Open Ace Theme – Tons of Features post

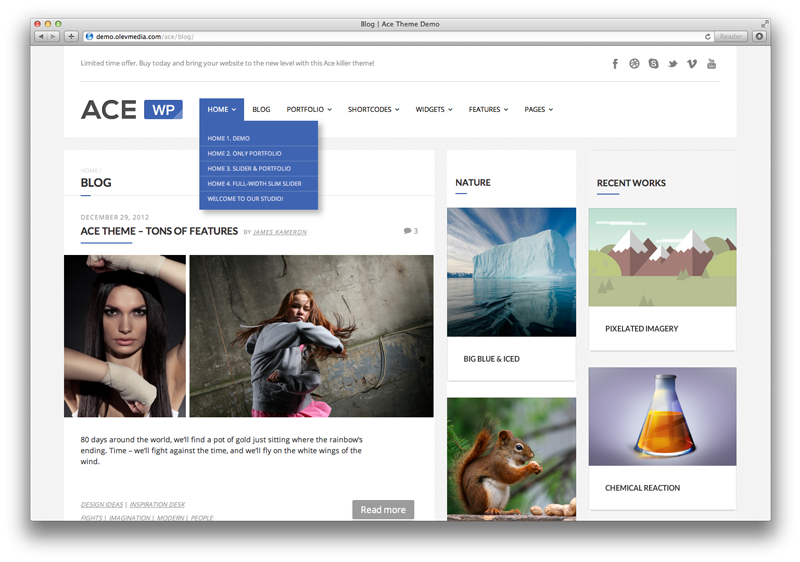(159, 231)
